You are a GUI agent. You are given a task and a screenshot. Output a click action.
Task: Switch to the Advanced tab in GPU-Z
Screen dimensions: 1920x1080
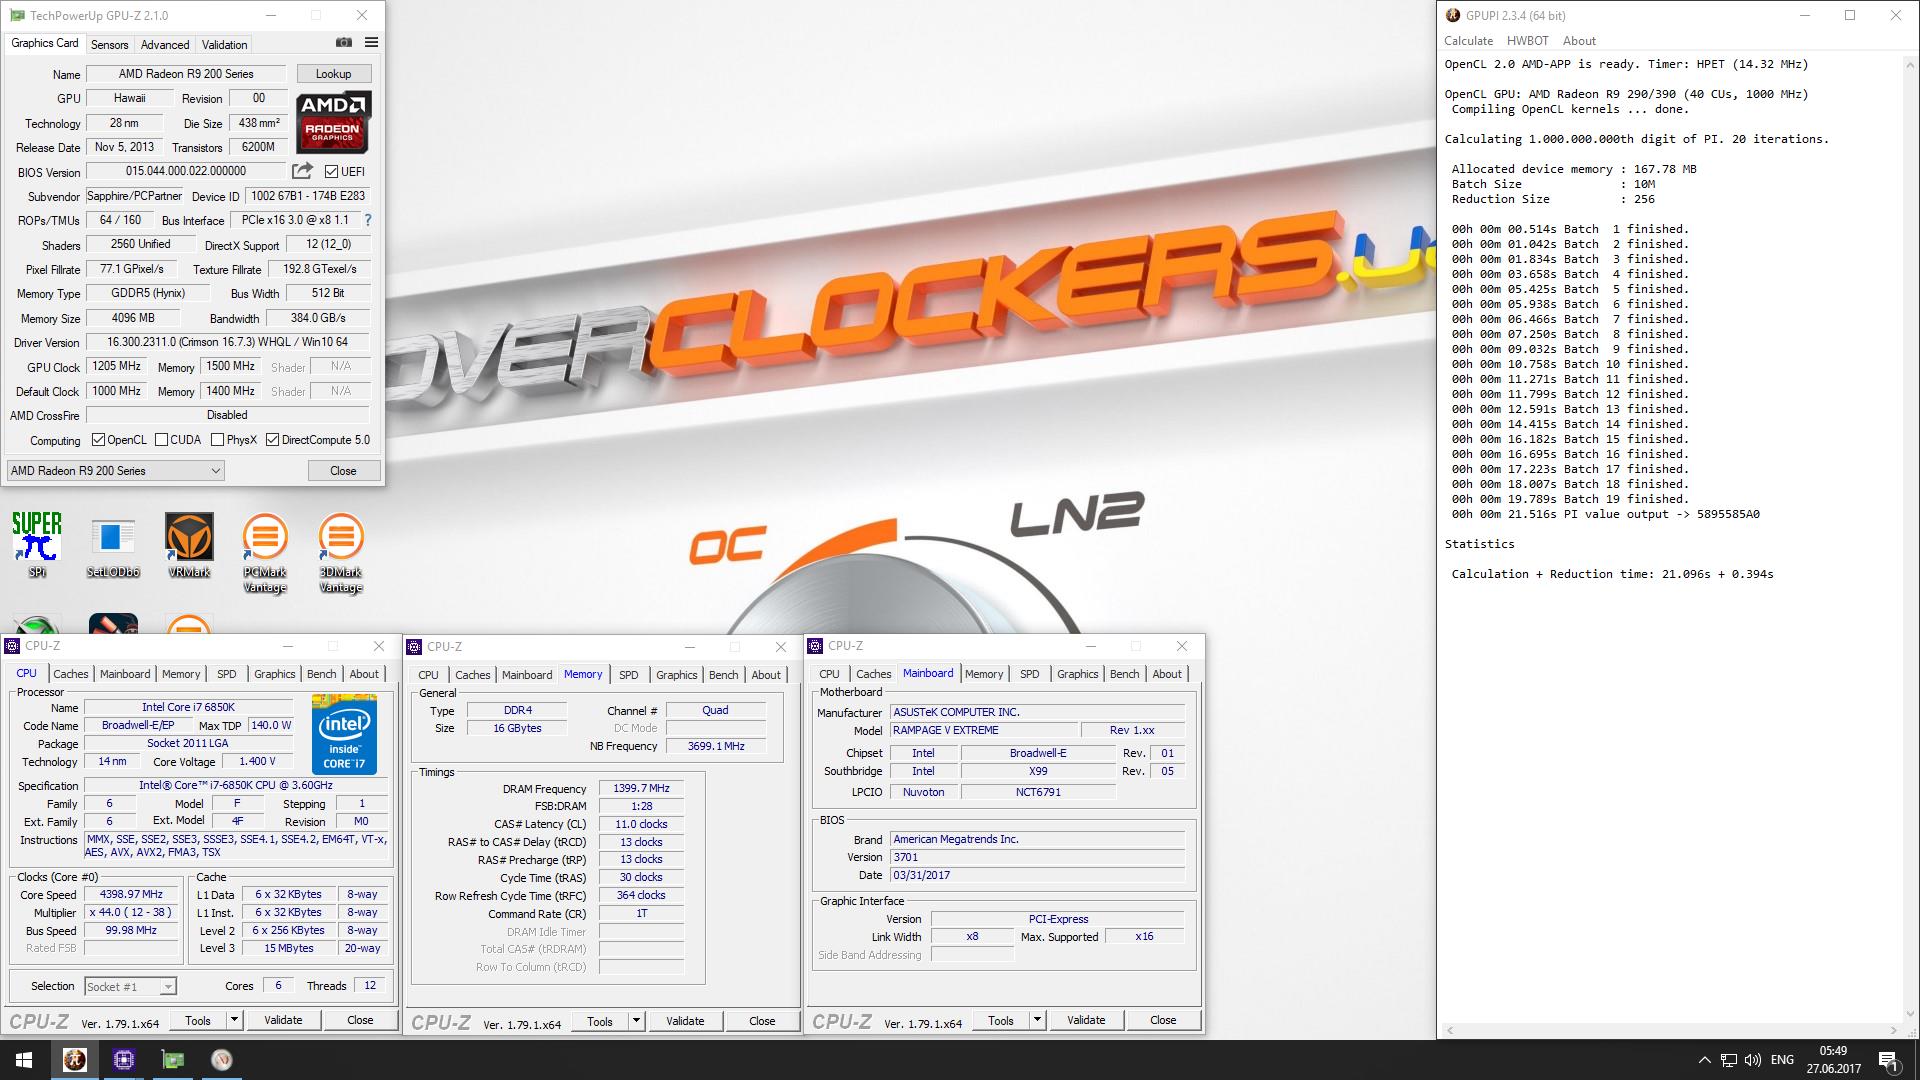[x=165, y=44]
